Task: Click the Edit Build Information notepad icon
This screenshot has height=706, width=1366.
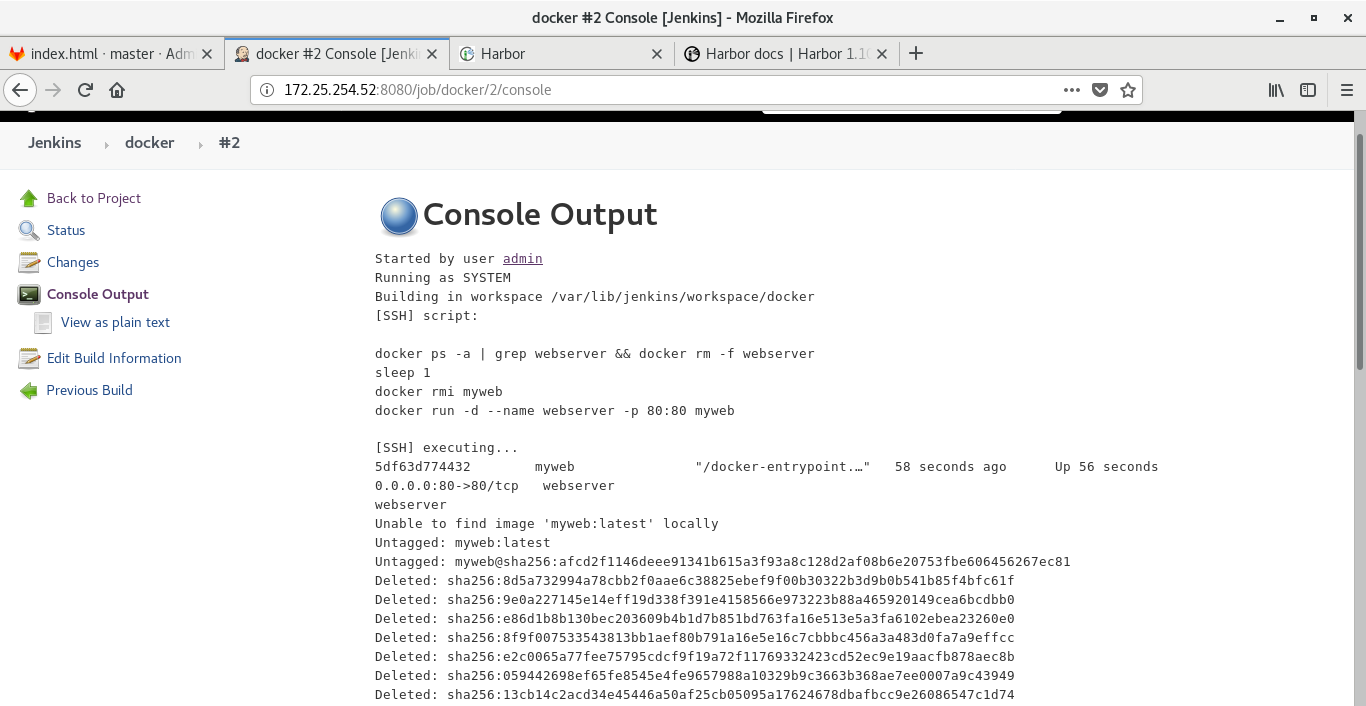Action: tap(29, 358)
